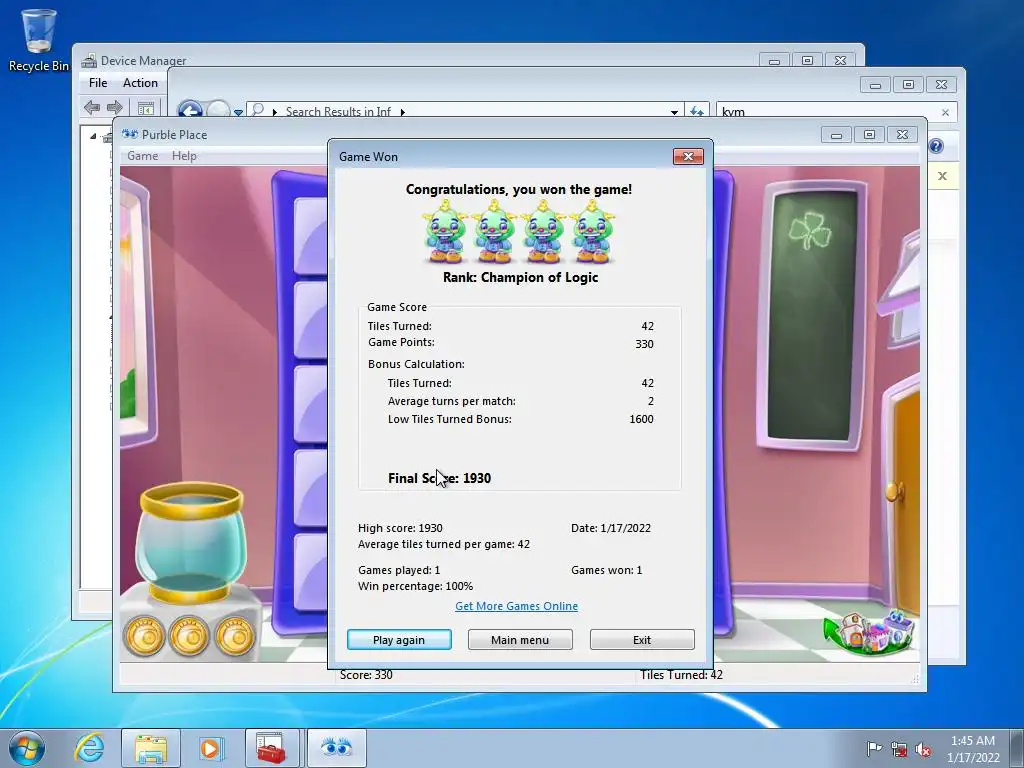The width and height of the screenshot is (1024, 768).
Task: Click the chalkboard with clover drawing
Action: [812, 315]
